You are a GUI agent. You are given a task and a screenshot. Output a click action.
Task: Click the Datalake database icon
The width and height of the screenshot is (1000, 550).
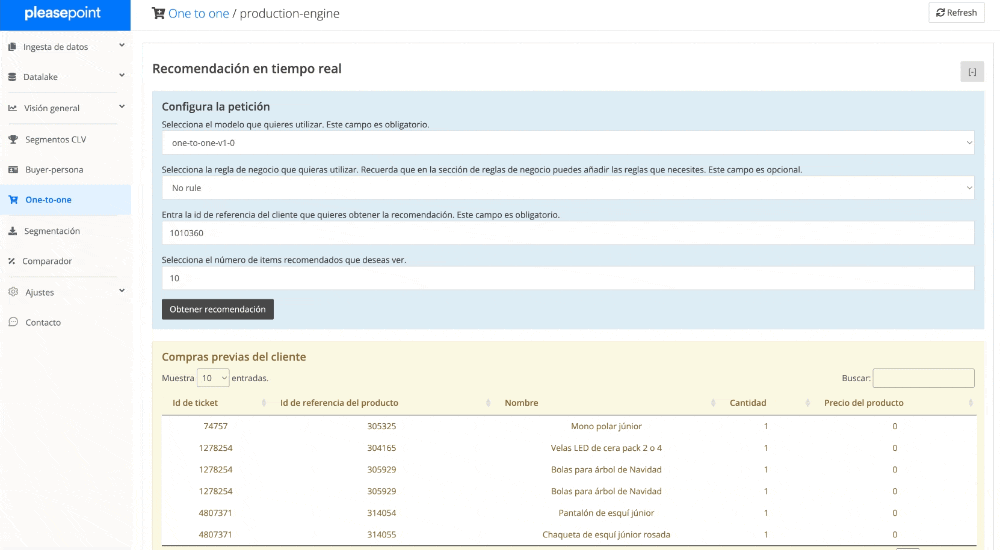[x=12, y=77]
